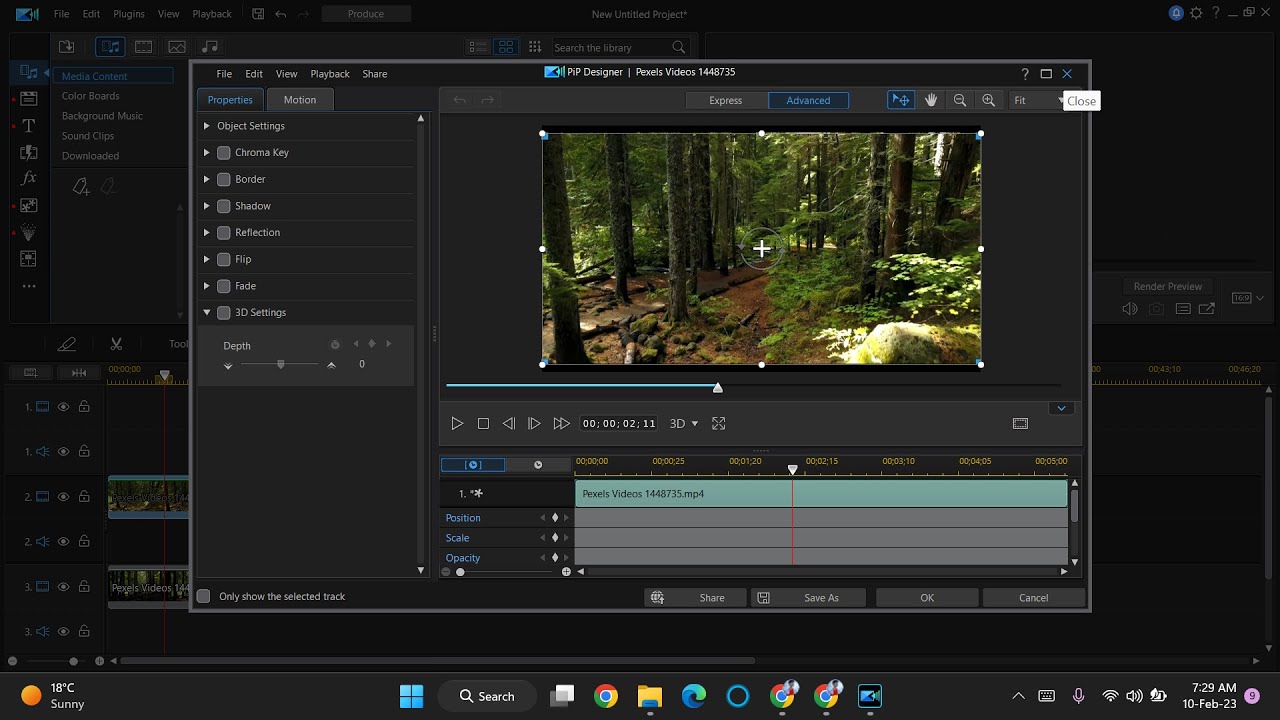Expand the Shadow section arrow

click(x=207, y=206)
